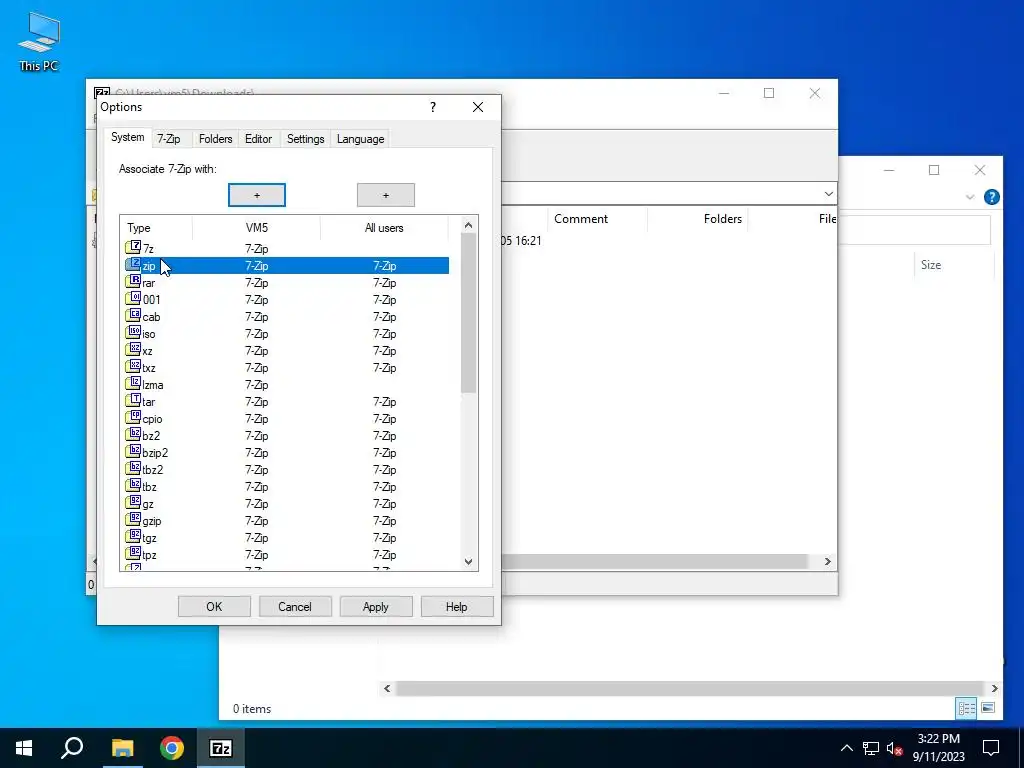Click the file type list vertical scrollbar thumb
This screenshot has width=1024, height=768.
tap(468, 313)
